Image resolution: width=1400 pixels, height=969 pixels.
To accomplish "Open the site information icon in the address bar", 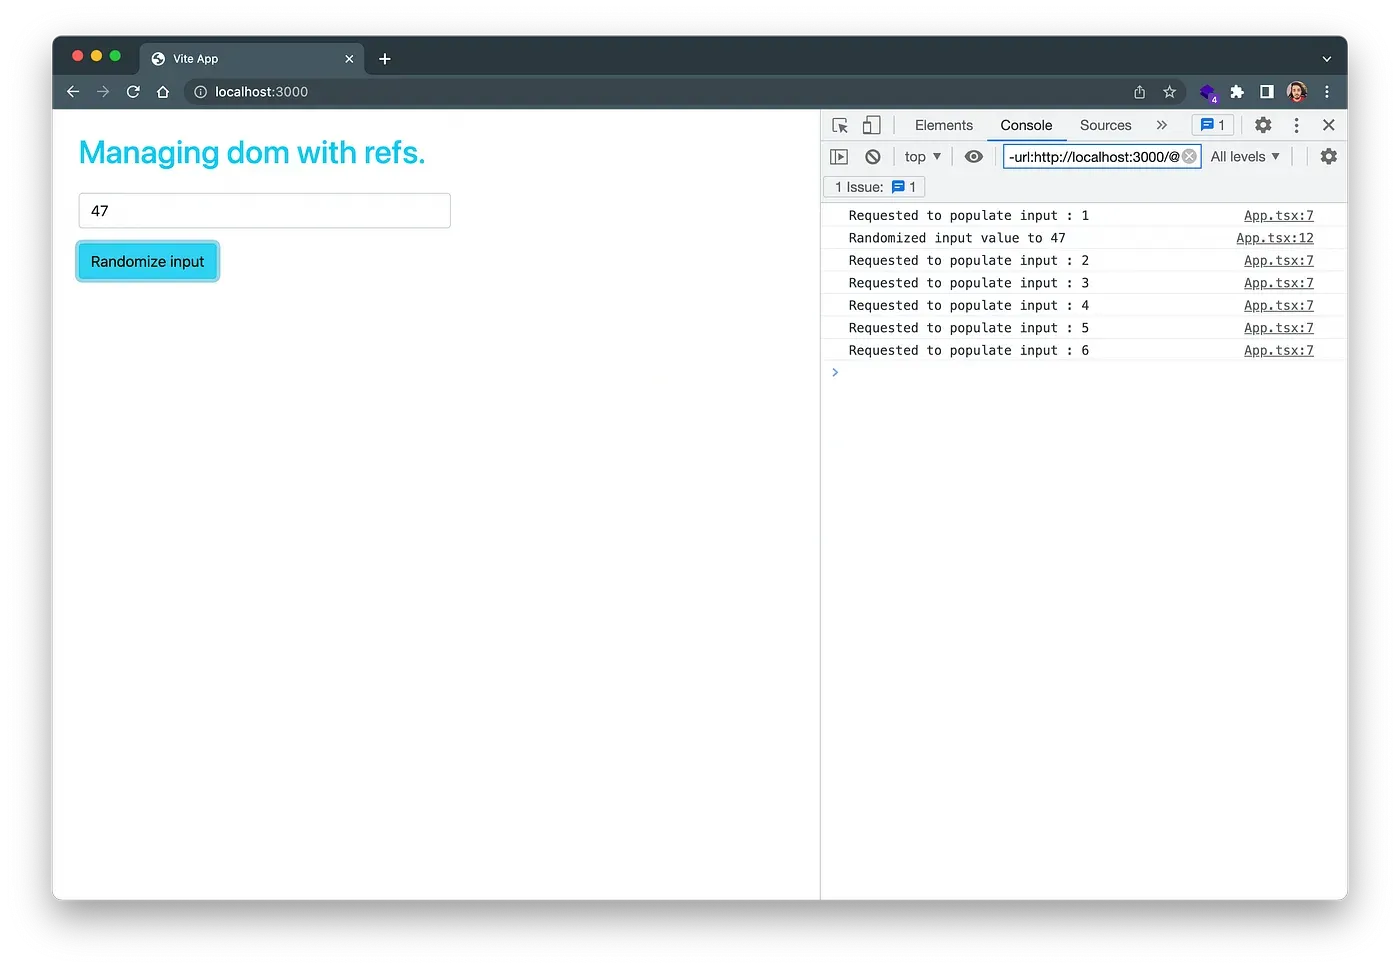I will pyautogui.click(x=200, y=92).
